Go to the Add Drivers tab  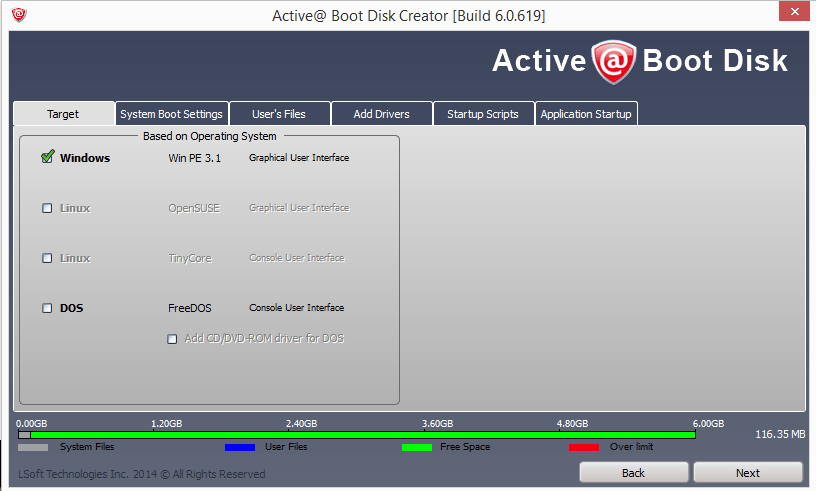coord(381,114)
